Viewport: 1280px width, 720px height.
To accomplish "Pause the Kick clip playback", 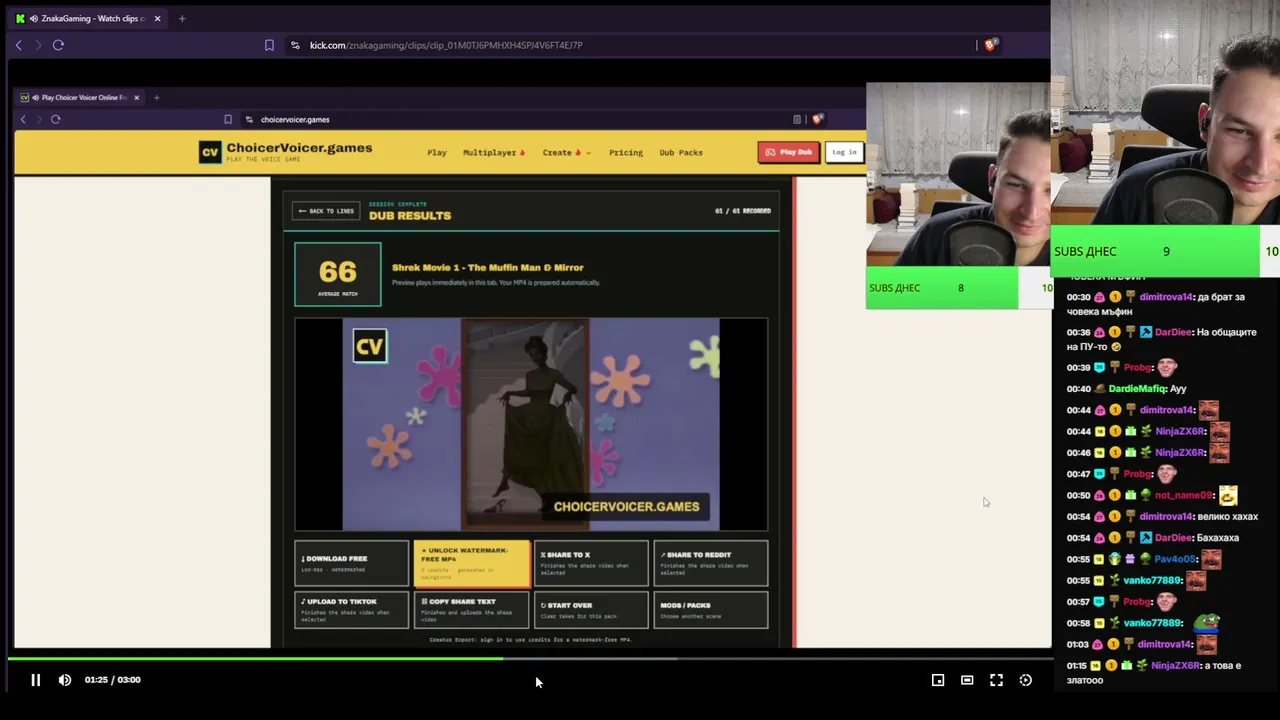I will coord(35,680).
